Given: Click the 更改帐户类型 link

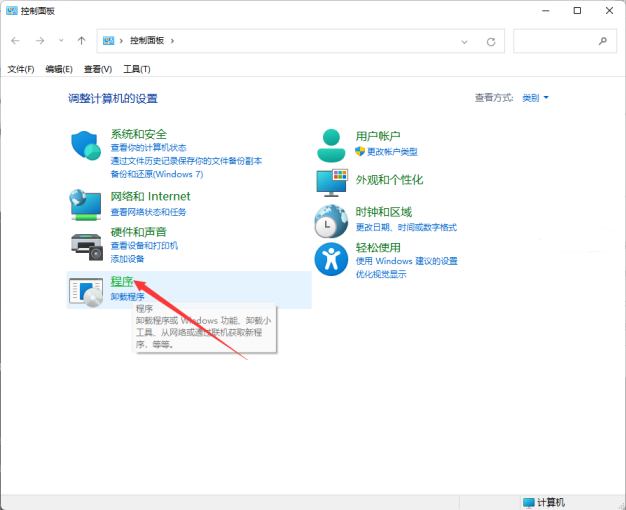Looking at the screenshot, I should [392, 152].
